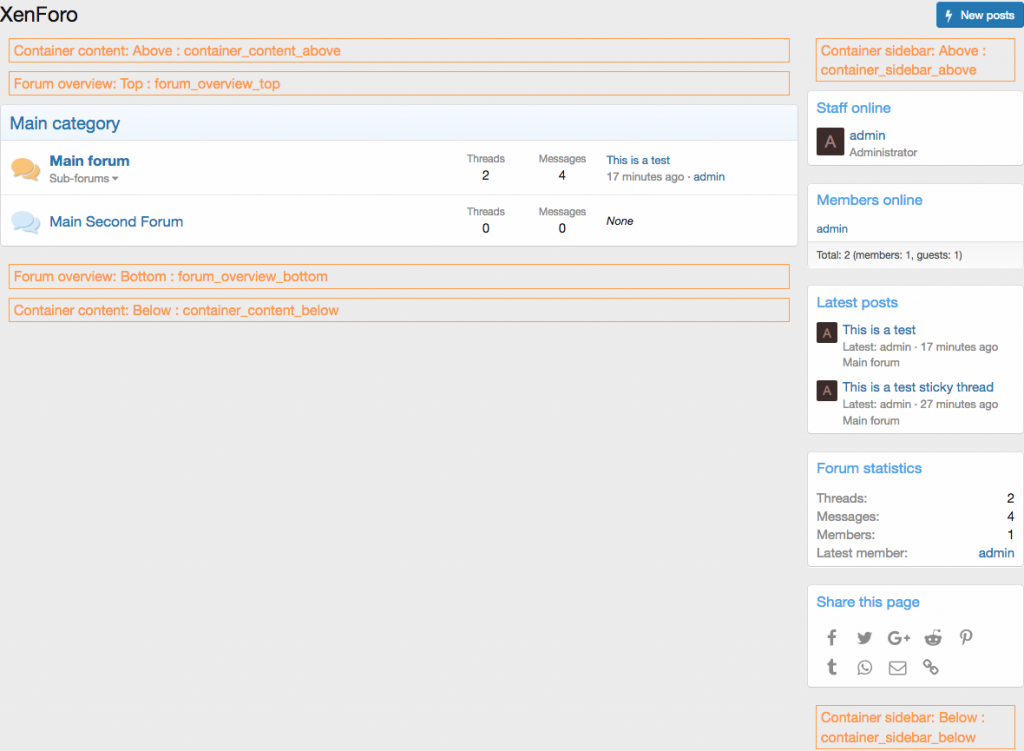Image resolution: width=1024 pixels, height=751 pixels.
Task: Share the page on Tumblr
Action: [831, 667]
